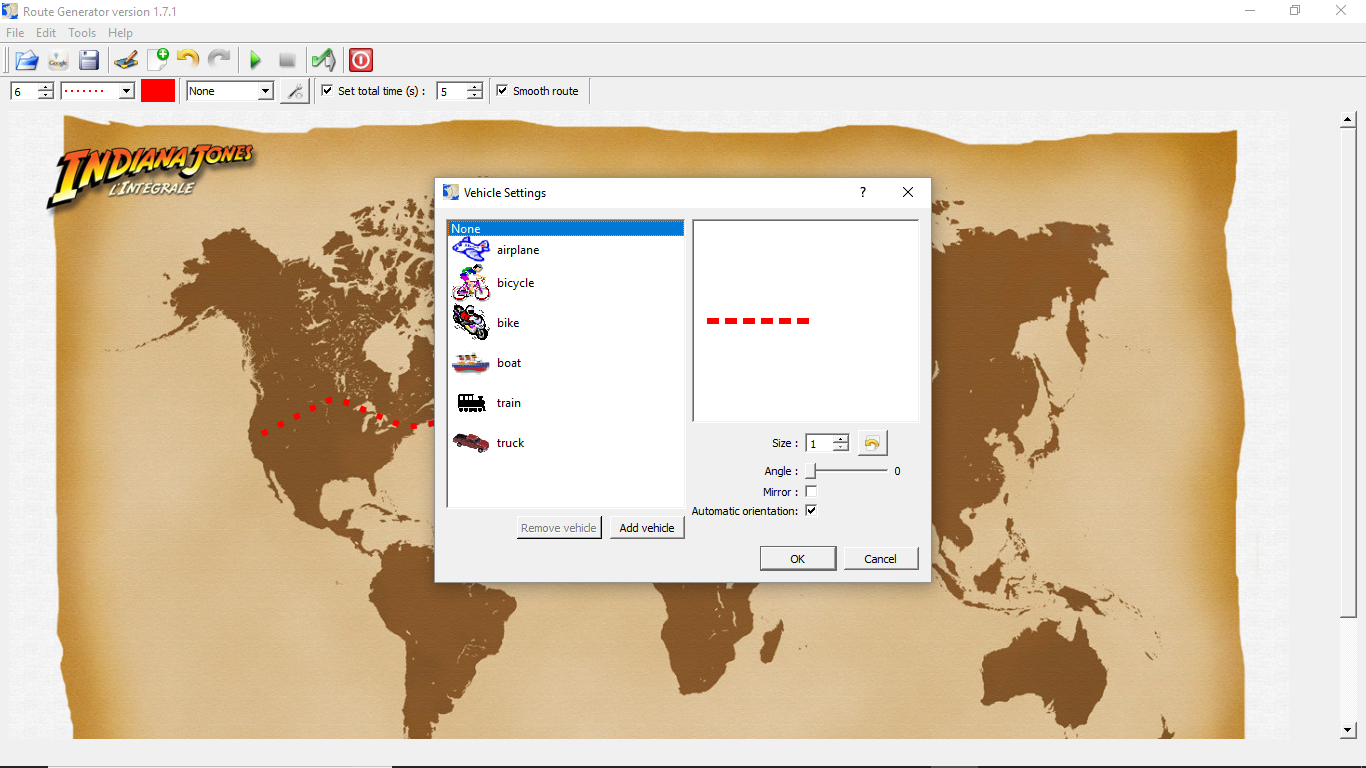The height and width of the screenshot is (768, 1366).
Task: Choose the bicycle vehicle icon
Action: [471, 283]
